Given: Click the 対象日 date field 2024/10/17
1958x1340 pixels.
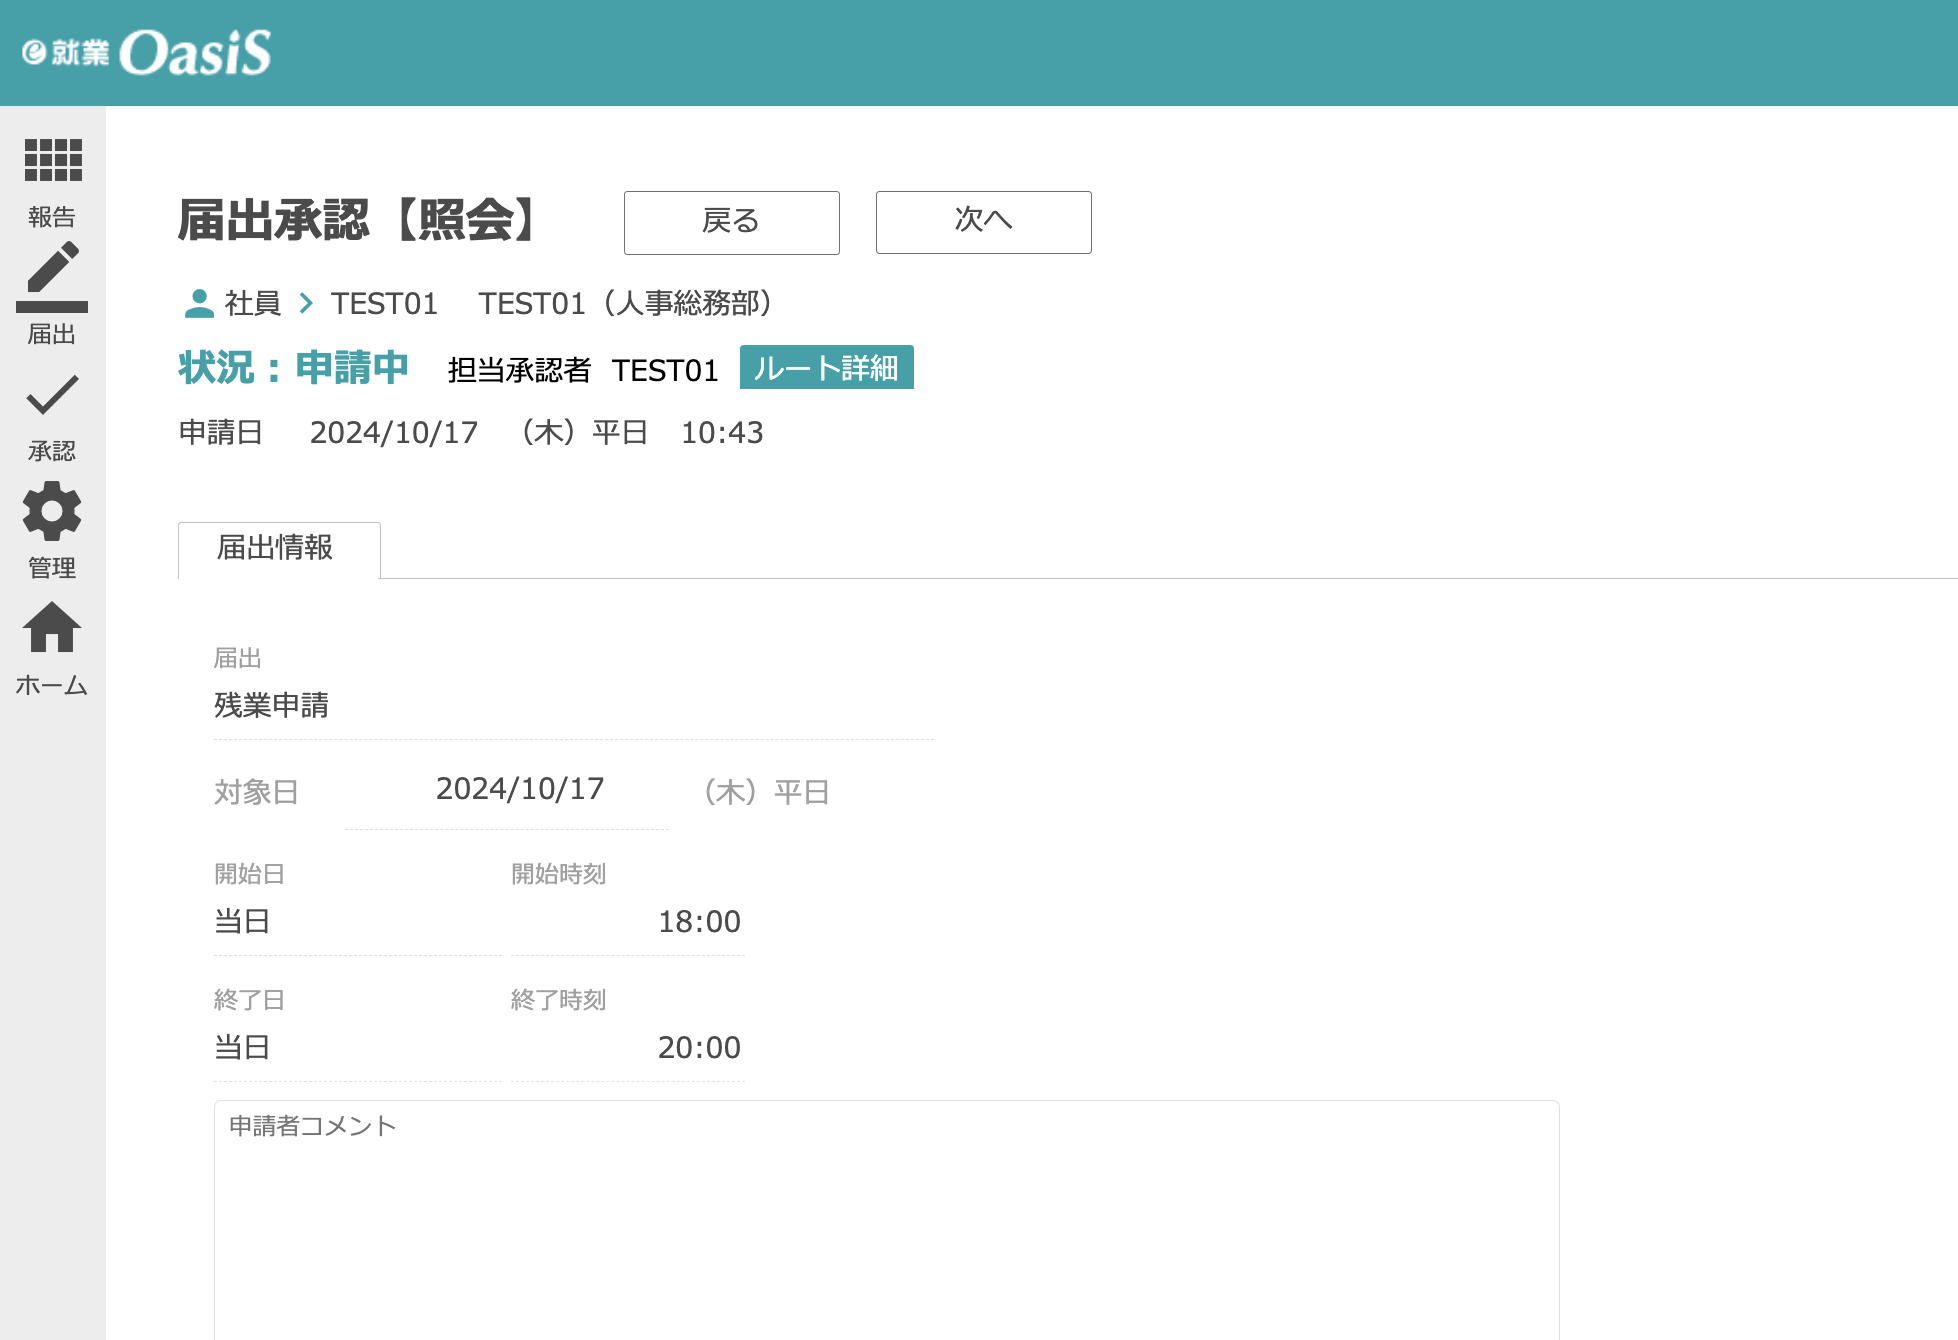Looking at the screenshot, I should pyautogui.click(x=519, y=790).
